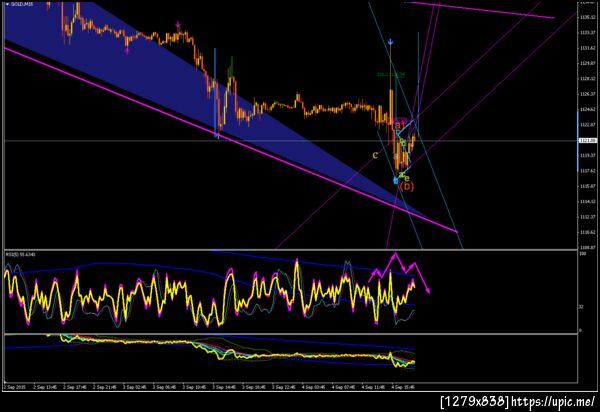Click the RSI scale value 32

coord(581,306)
